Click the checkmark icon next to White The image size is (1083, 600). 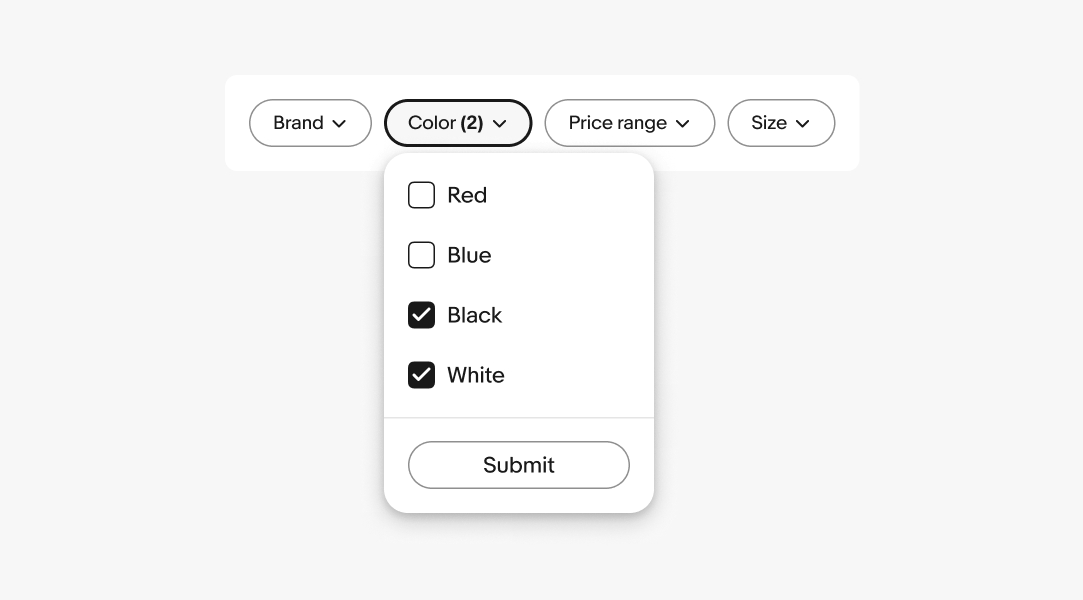click(x=421, y=375)
